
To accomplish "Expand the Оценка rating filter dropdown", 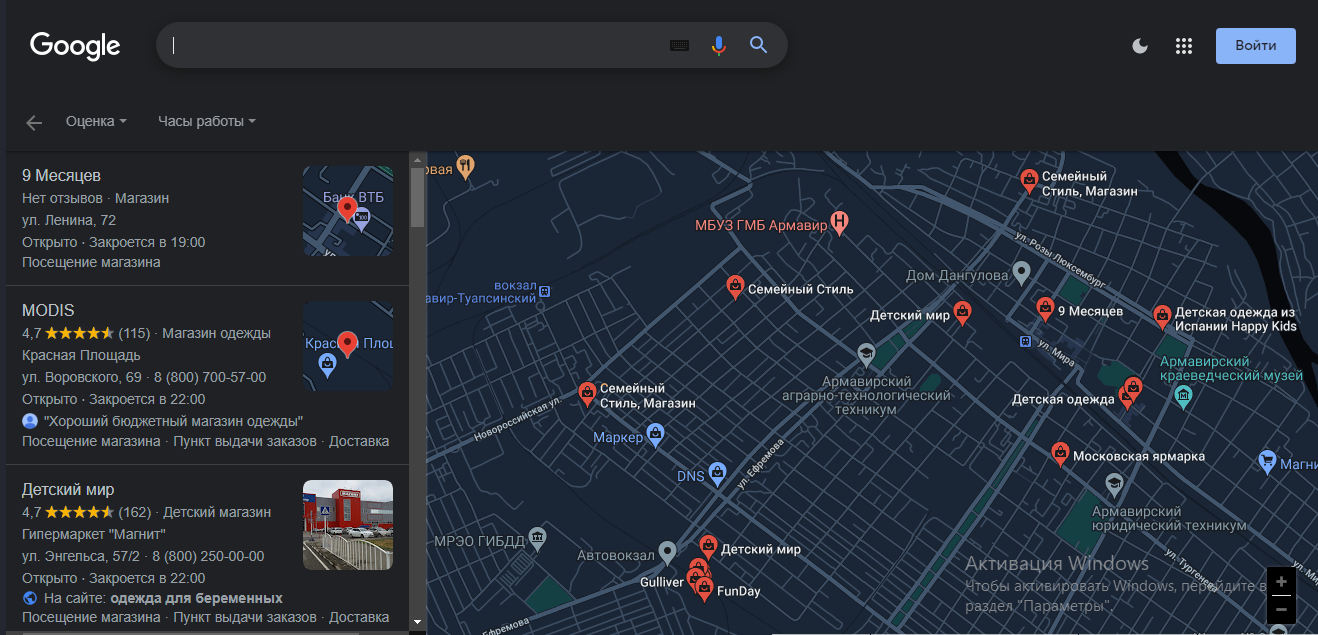I will [x=96, y=121].
